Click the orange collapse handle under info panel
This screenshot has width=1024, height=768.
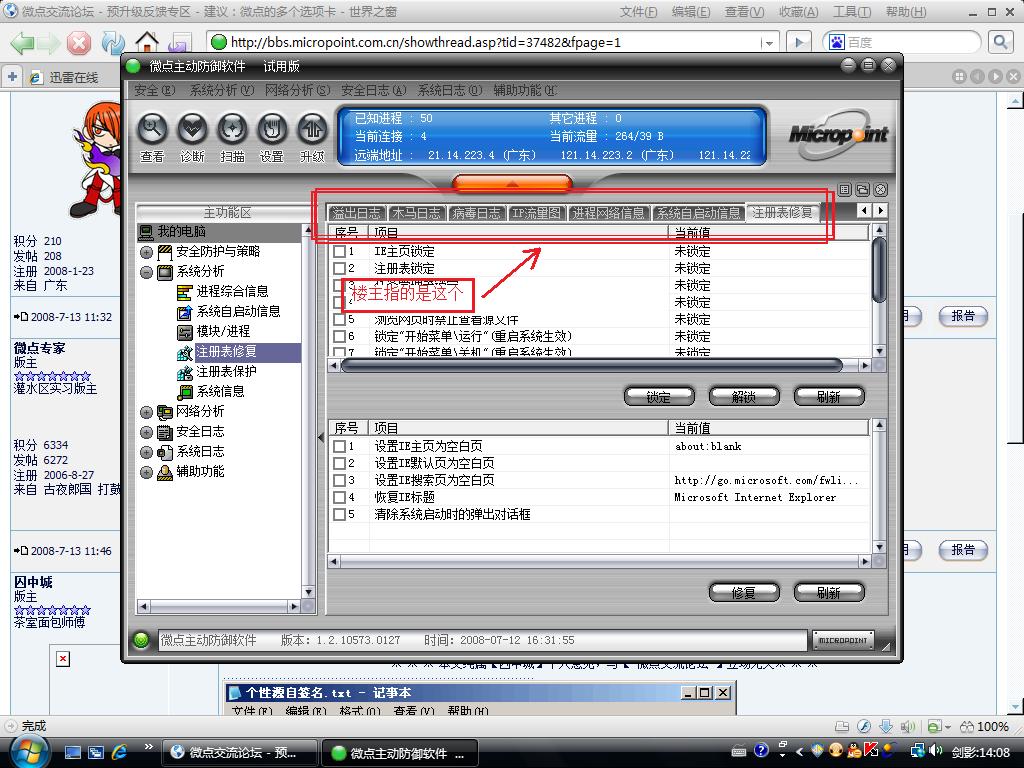511,184
